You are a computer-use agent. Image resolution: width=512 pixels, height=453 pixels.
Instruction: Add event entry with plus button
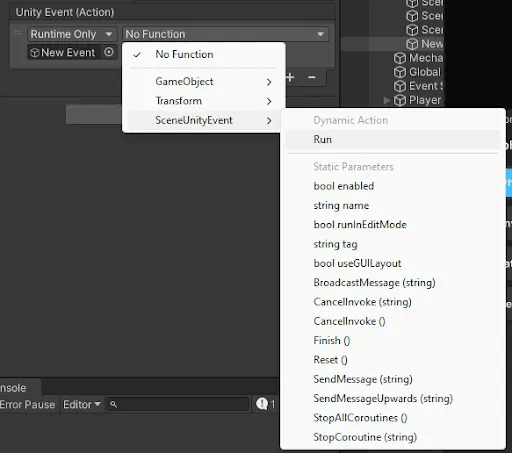(x=290, y=78)
